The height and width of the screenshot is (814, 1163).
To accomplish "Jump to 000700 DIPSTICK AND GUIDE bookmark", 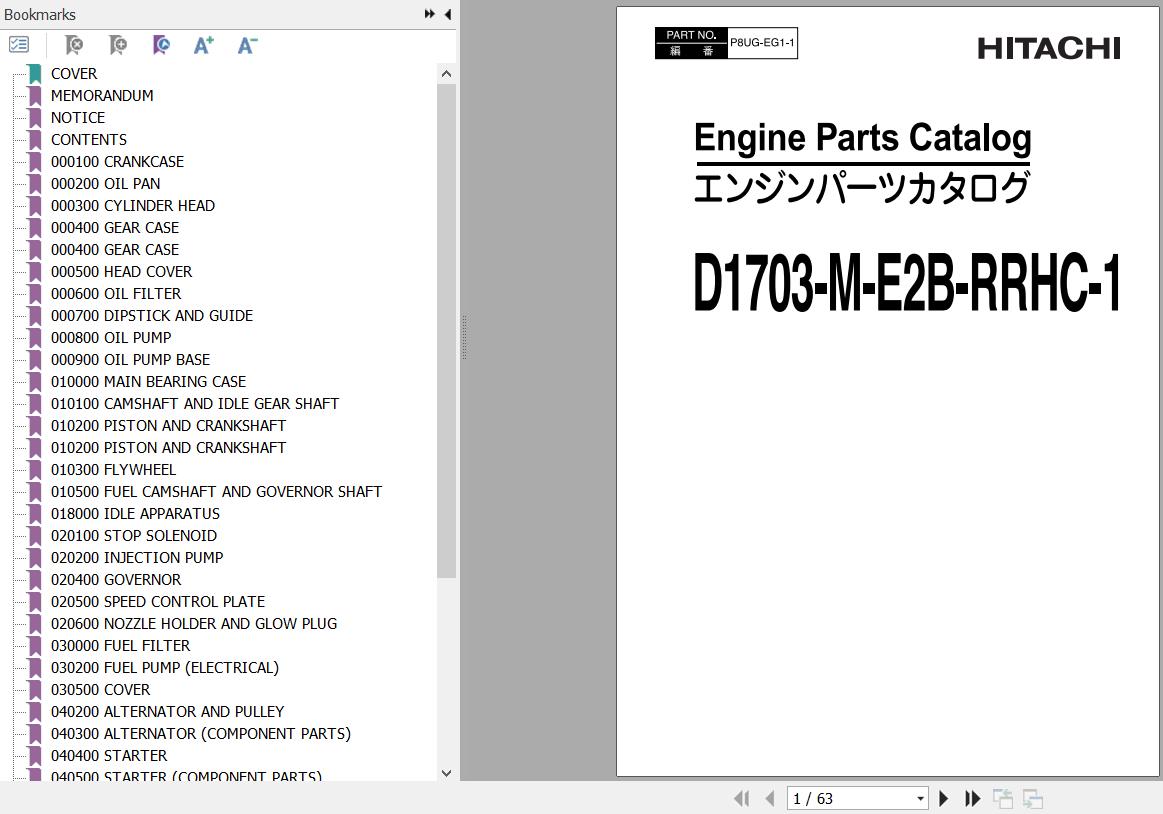I will tap(152, 315).
